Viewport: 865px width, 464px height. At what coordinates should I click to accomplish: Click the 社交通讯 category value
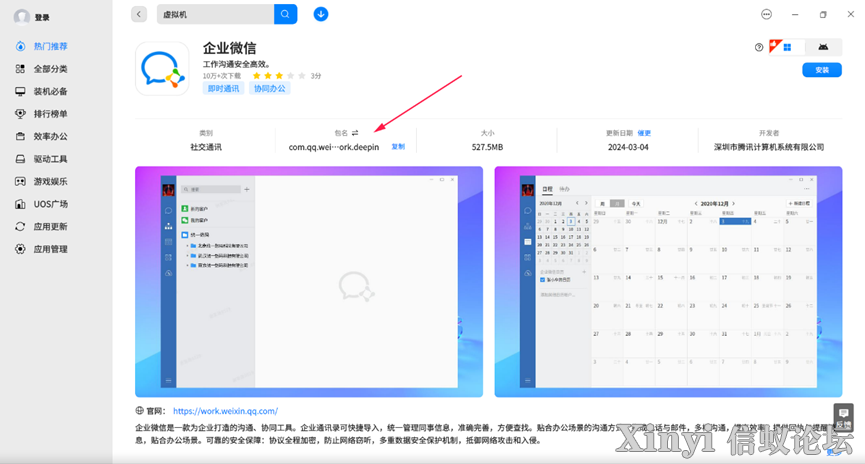coord(206,147)
